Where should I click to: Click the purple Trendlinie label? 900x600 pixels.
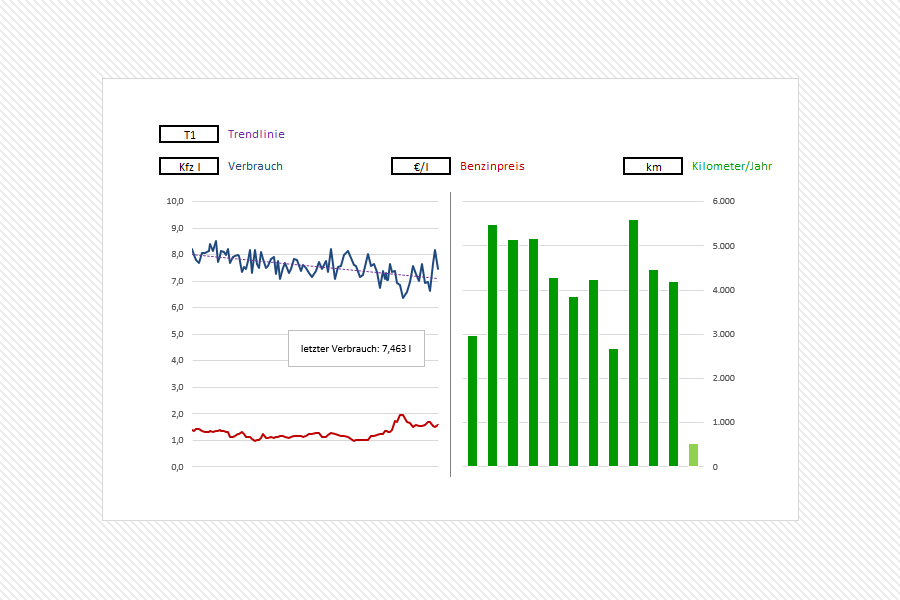tap(256, 134)
